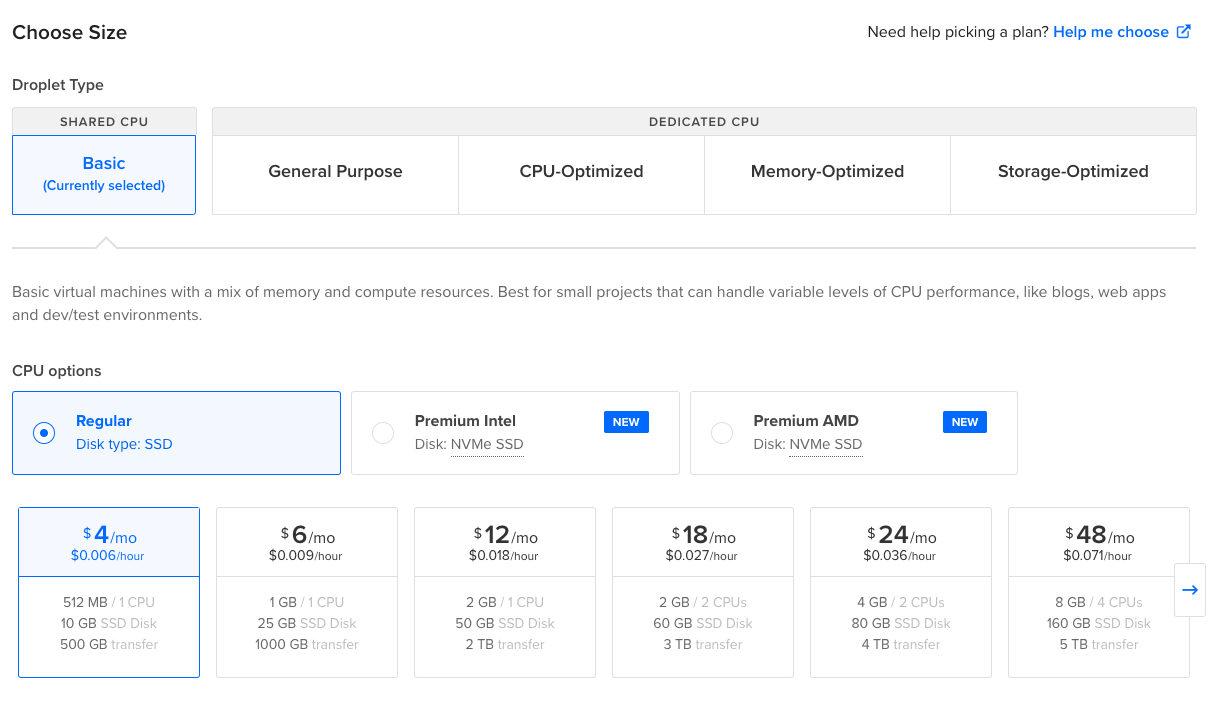The width and height of the screenshot is (1214, 706).
Task: Choose the Premium Intel radio option
Action: pos(383,433)
